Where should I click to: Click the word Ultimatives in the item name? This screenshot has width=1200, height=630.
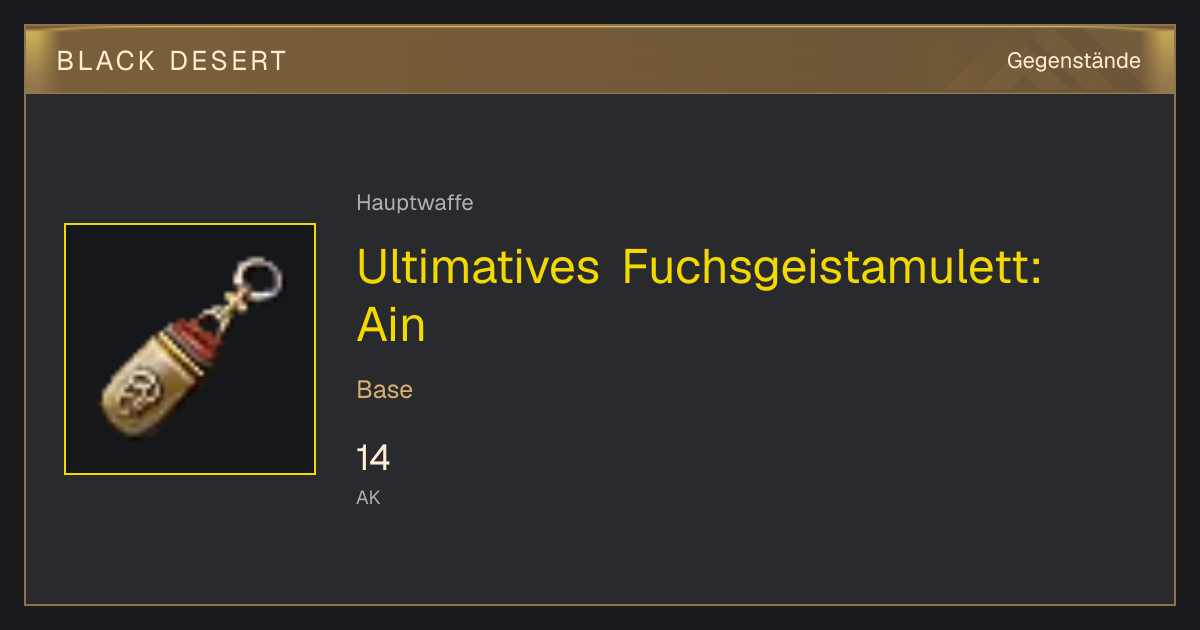point(477,268)
